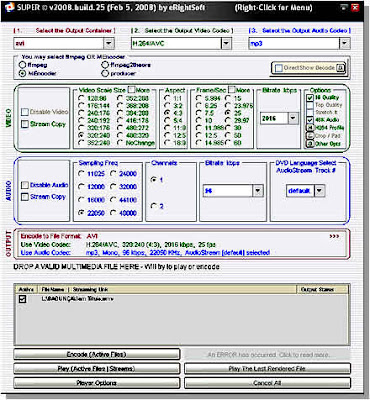Image resolution: width=370 pixels, height=400 pixels.
Task: Toggle the Stretch It option checkbox
Action: pyautogui.click(x=310, y=112)
